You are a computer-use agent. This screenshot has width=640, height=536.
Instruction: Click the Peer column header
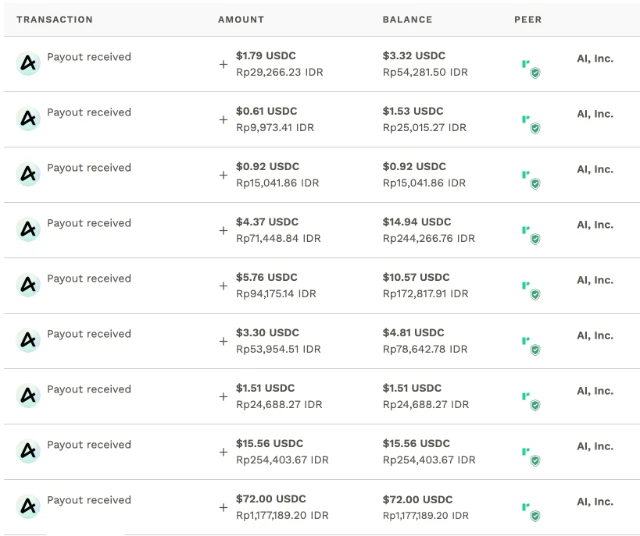point(527,20)
